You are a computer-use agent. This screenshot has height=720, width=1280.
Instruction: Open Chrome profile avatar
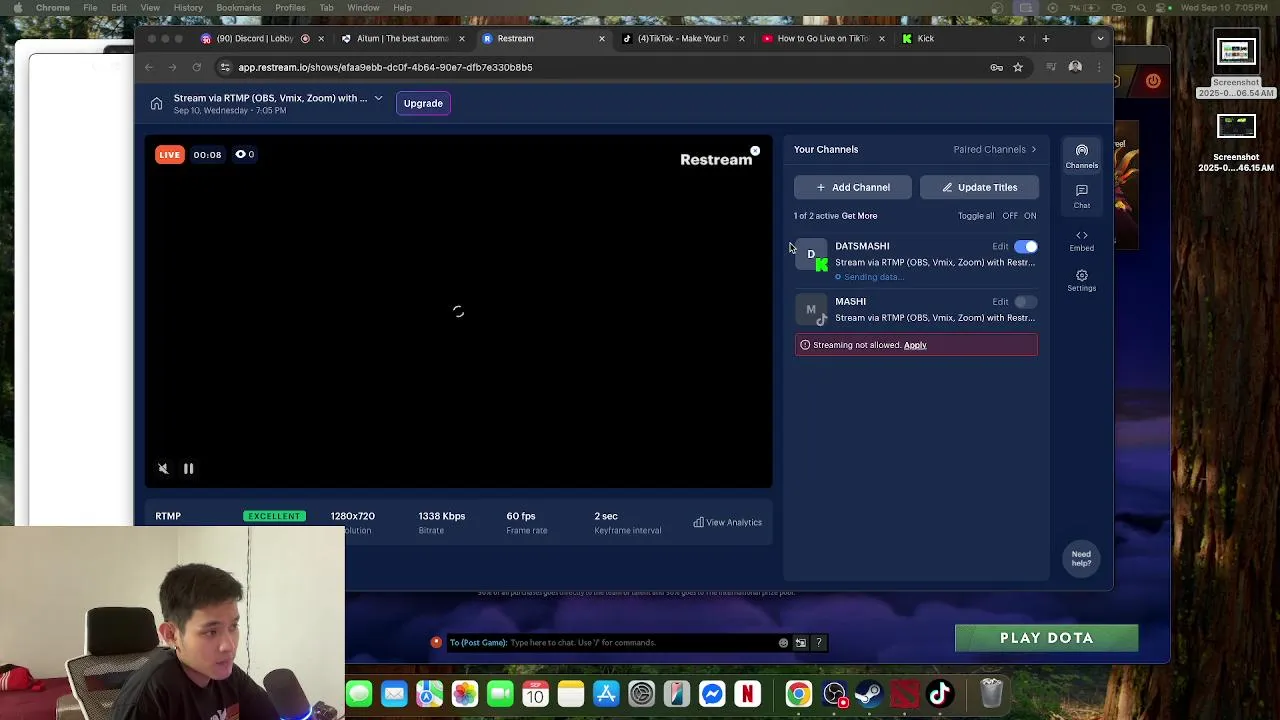[1075, 67]
